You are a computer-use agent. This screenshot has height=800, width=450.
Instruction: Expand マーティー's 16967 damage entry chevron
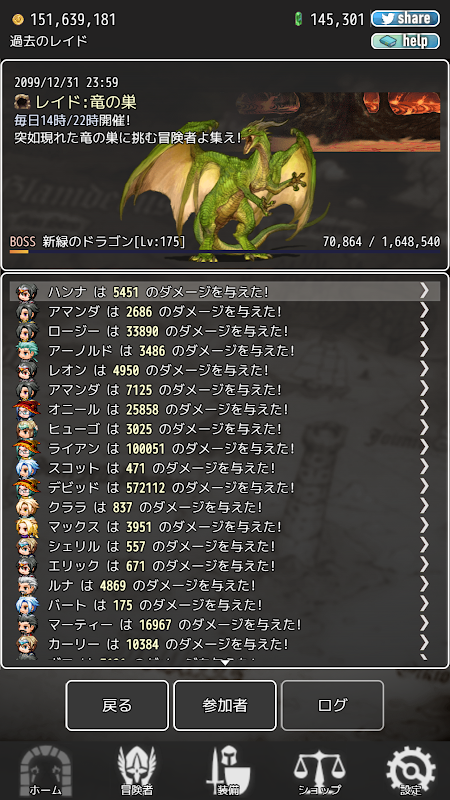pos(424,622)
